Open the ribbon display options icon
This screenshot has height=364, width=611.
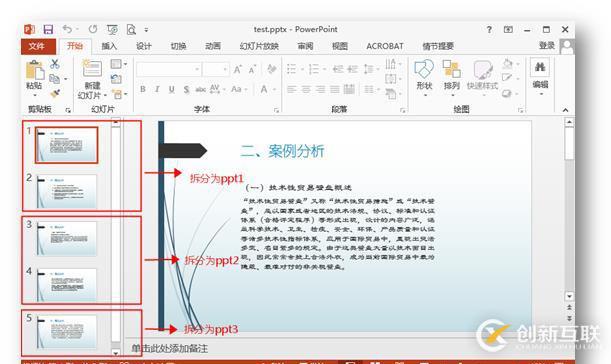(x=508, y=30)
